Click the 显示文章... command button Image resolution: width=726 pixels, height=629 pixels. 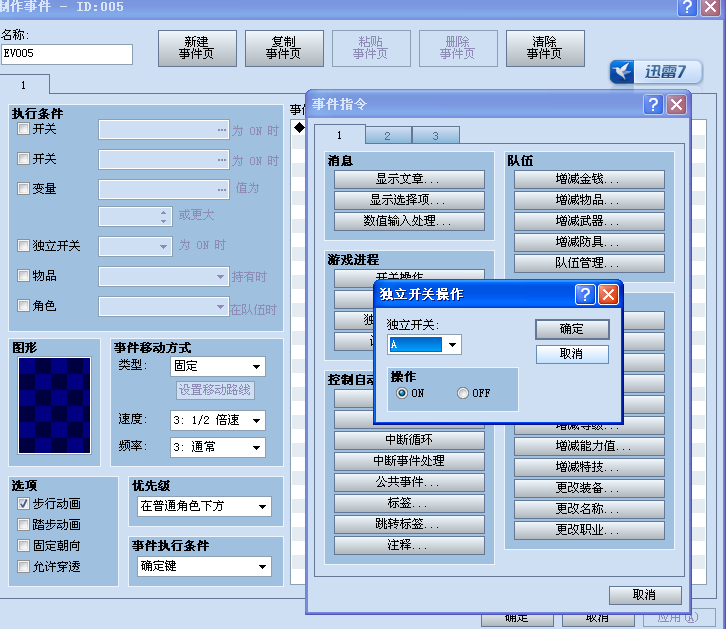(x=409, y=179)
